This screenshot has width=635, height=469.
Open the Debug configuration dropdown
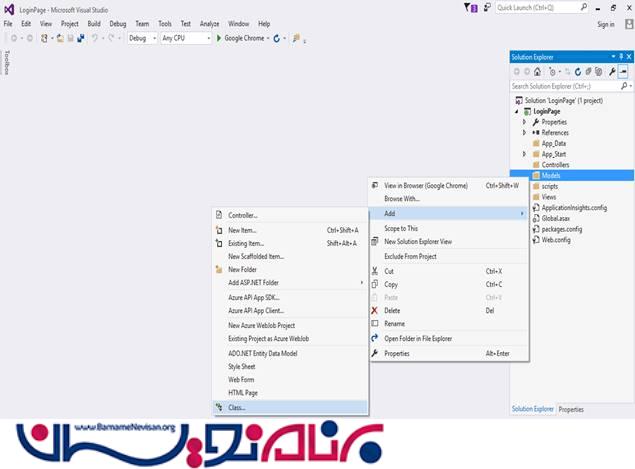tap(142, 38)
